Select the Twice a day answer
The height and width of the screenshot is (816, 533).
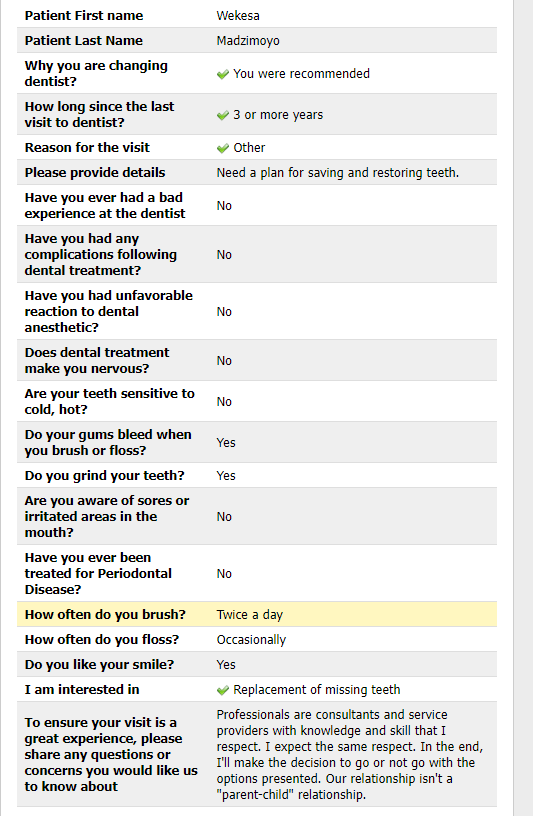click(249, 615)
